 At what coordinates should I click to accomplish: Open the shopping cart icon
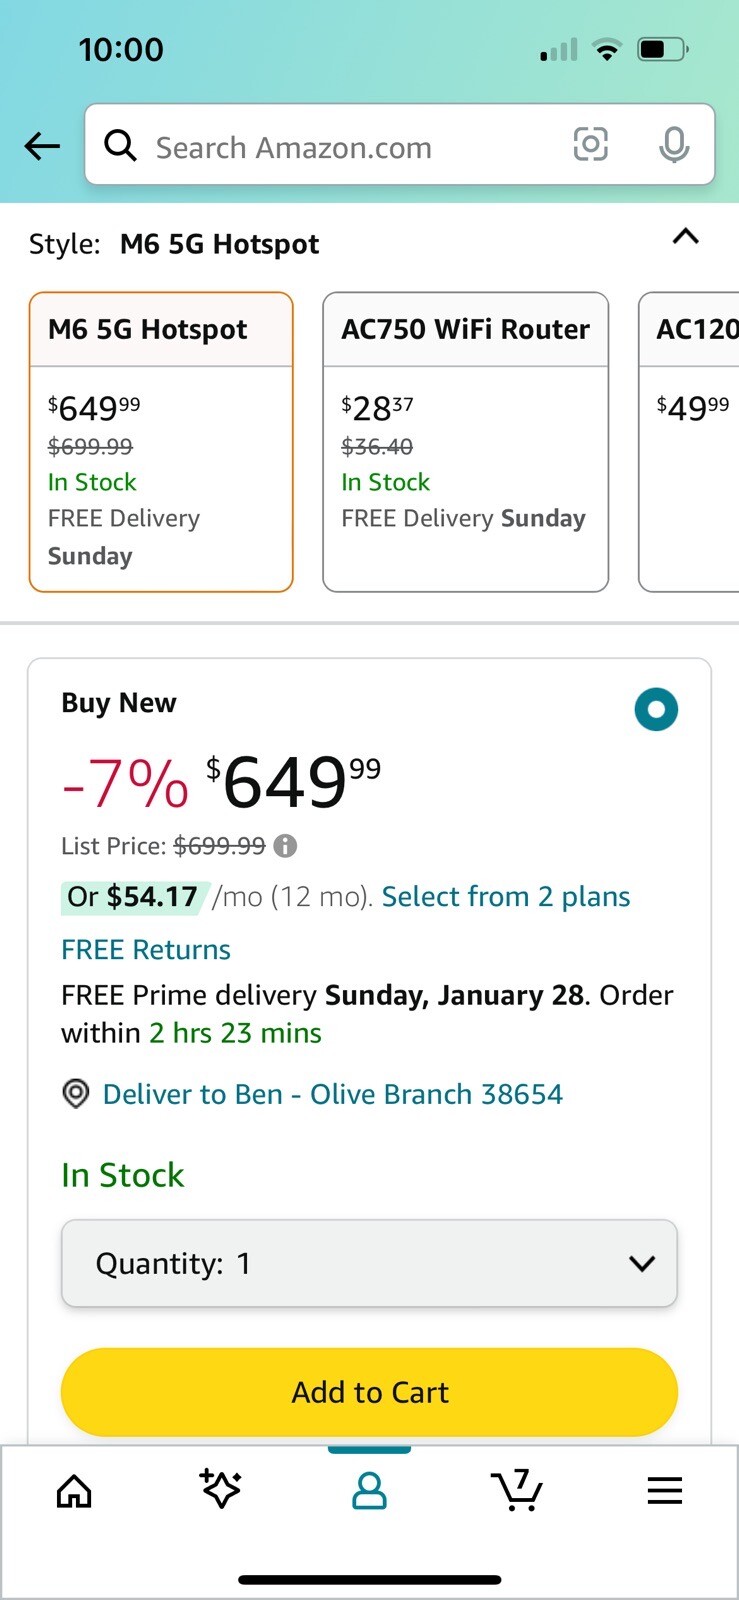click(x=517, y=1490)
